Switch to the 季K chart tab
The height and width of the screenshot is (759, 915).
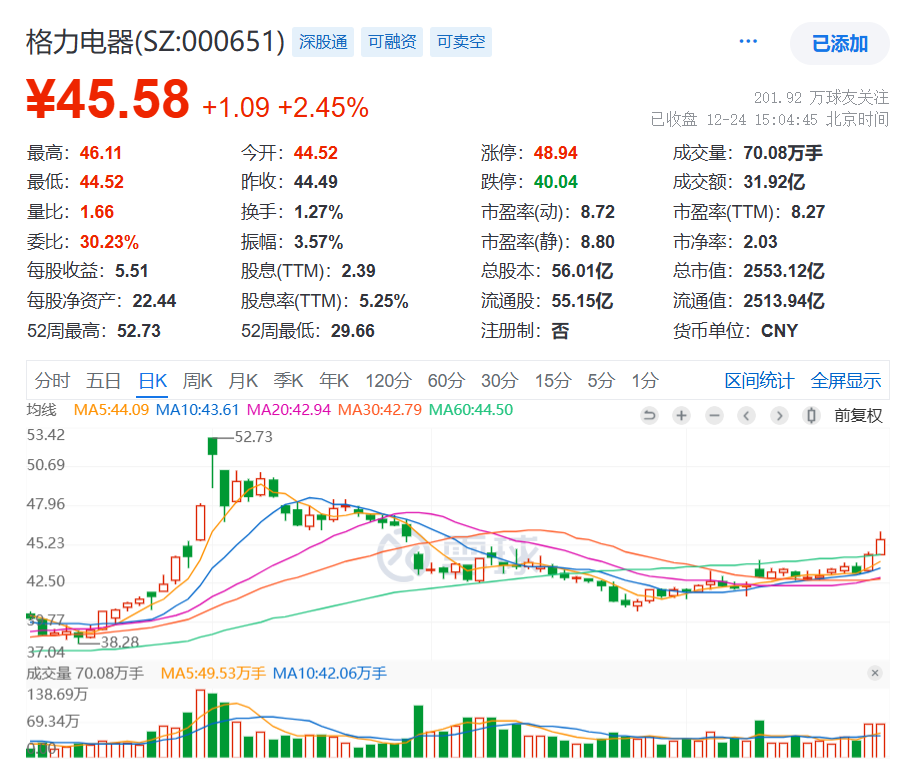click(288, 381)
